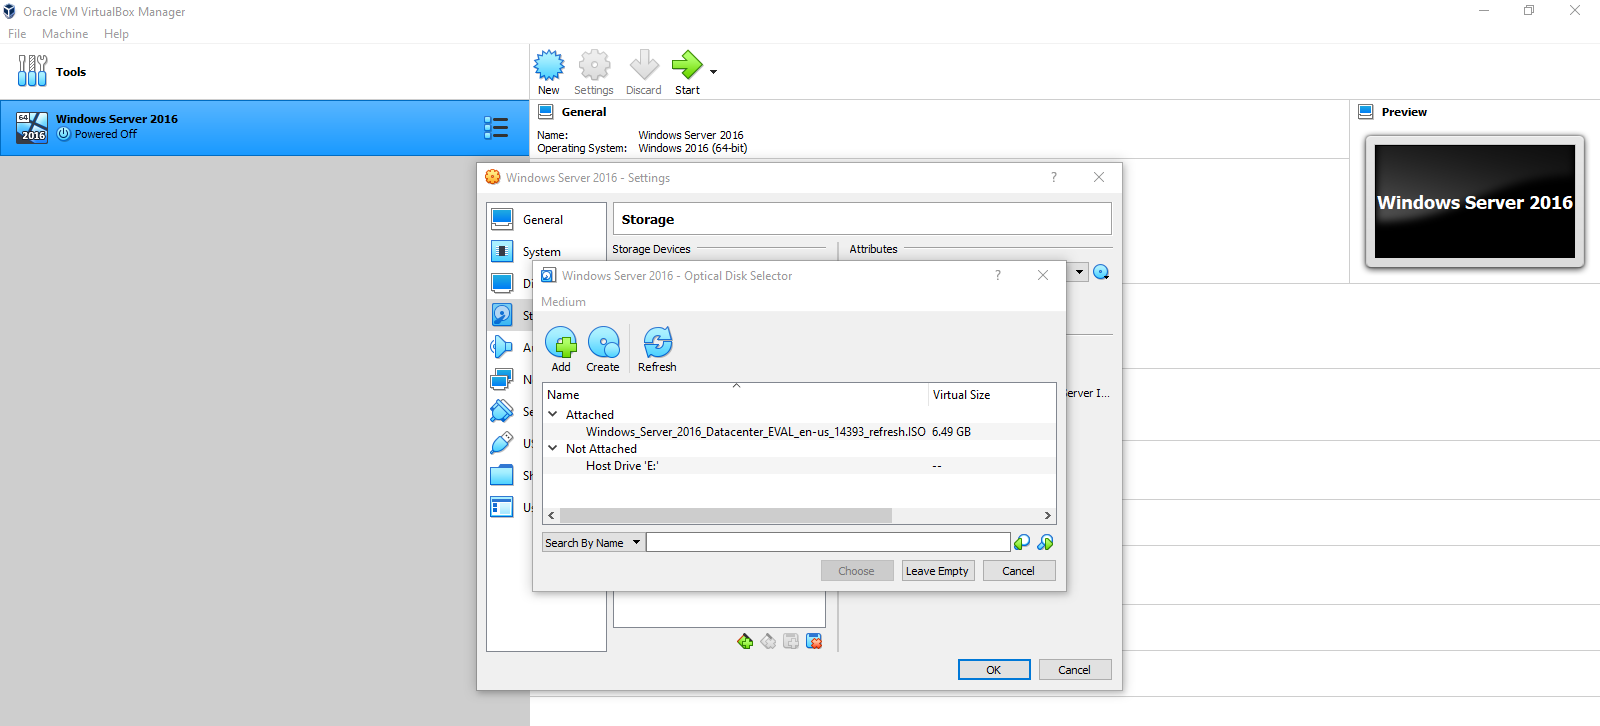Screen dimensions: 1600x726
Task: Open the Search By Name dropdown
Action: [x=593, y=543]
